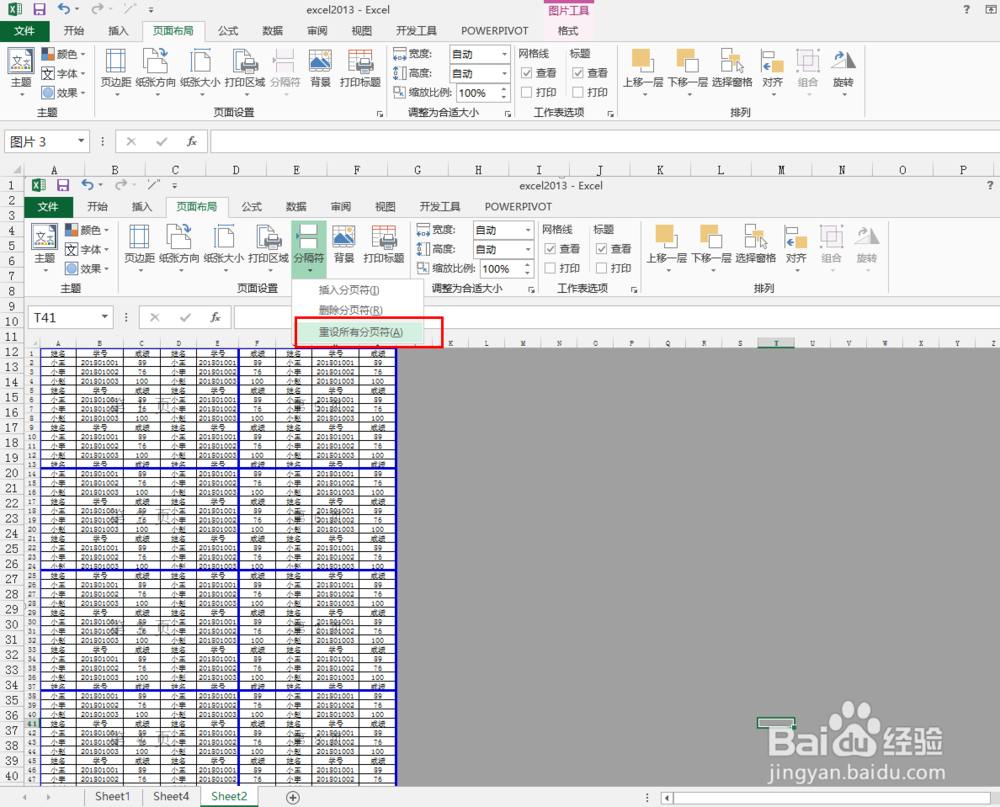Click Redo arrow in main title bar
Screen dimensions: 1000x807
[x=97, y=9]
